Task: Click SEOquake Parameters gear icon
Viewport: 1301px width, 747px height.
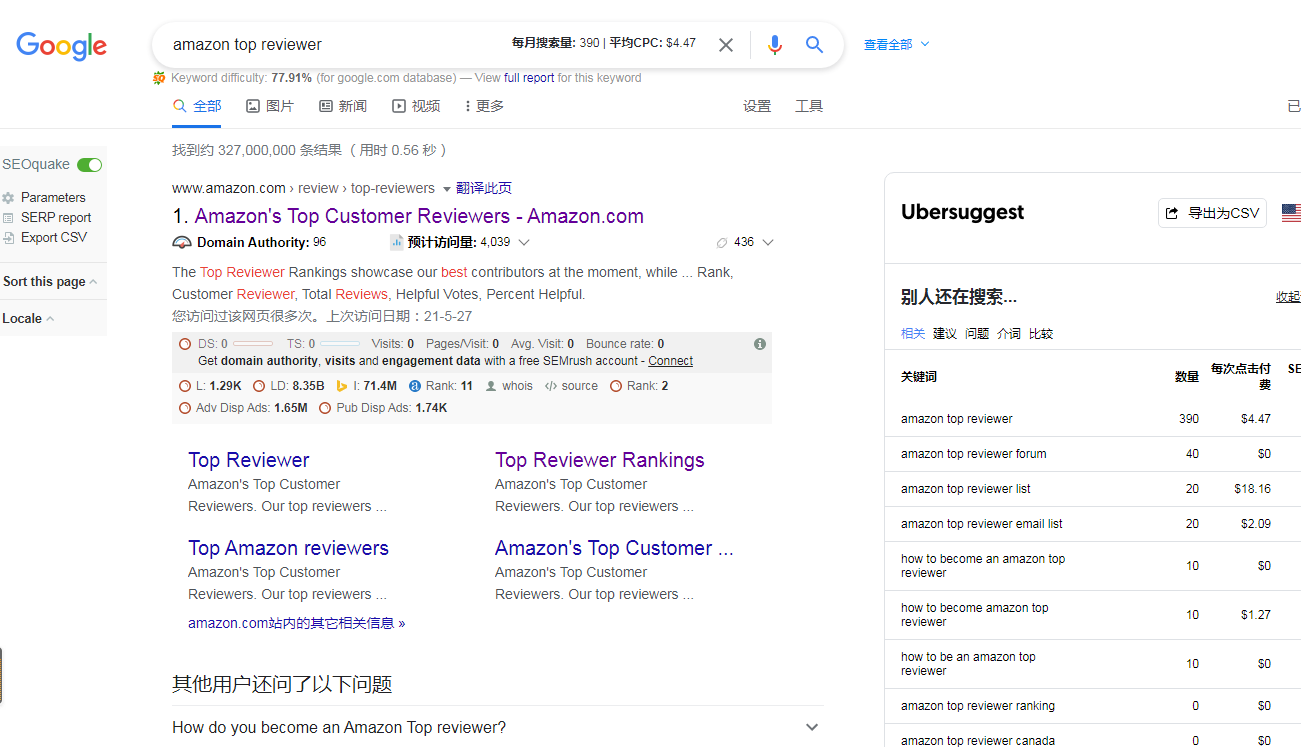Action: [x=8, y=198]
